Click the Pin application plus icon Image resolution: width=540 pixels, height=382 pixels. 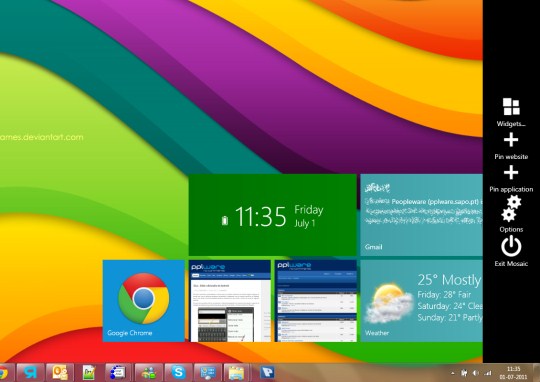coord(511,172)
